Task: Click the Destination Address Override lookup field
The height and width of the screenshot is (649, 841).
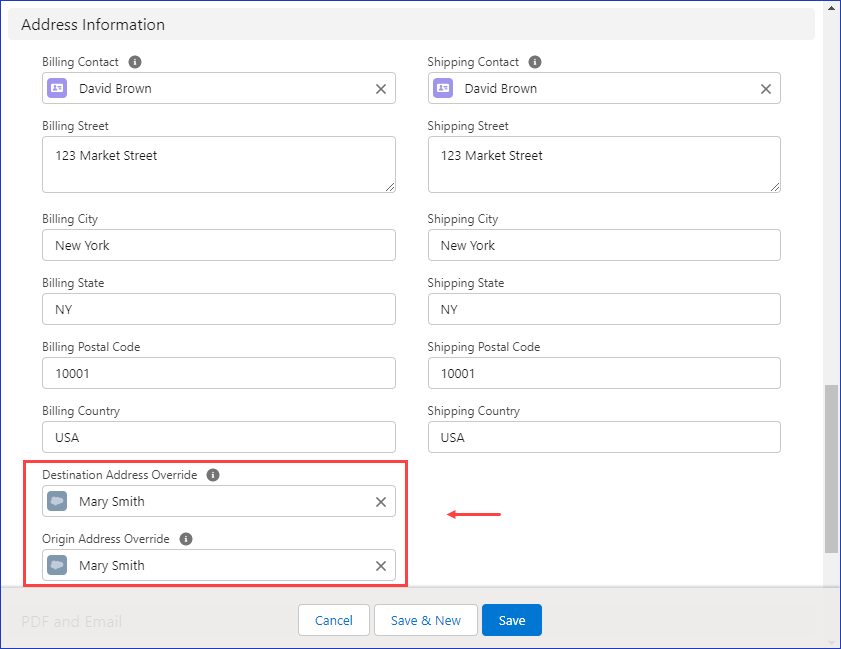Action: tap(219, 502)
